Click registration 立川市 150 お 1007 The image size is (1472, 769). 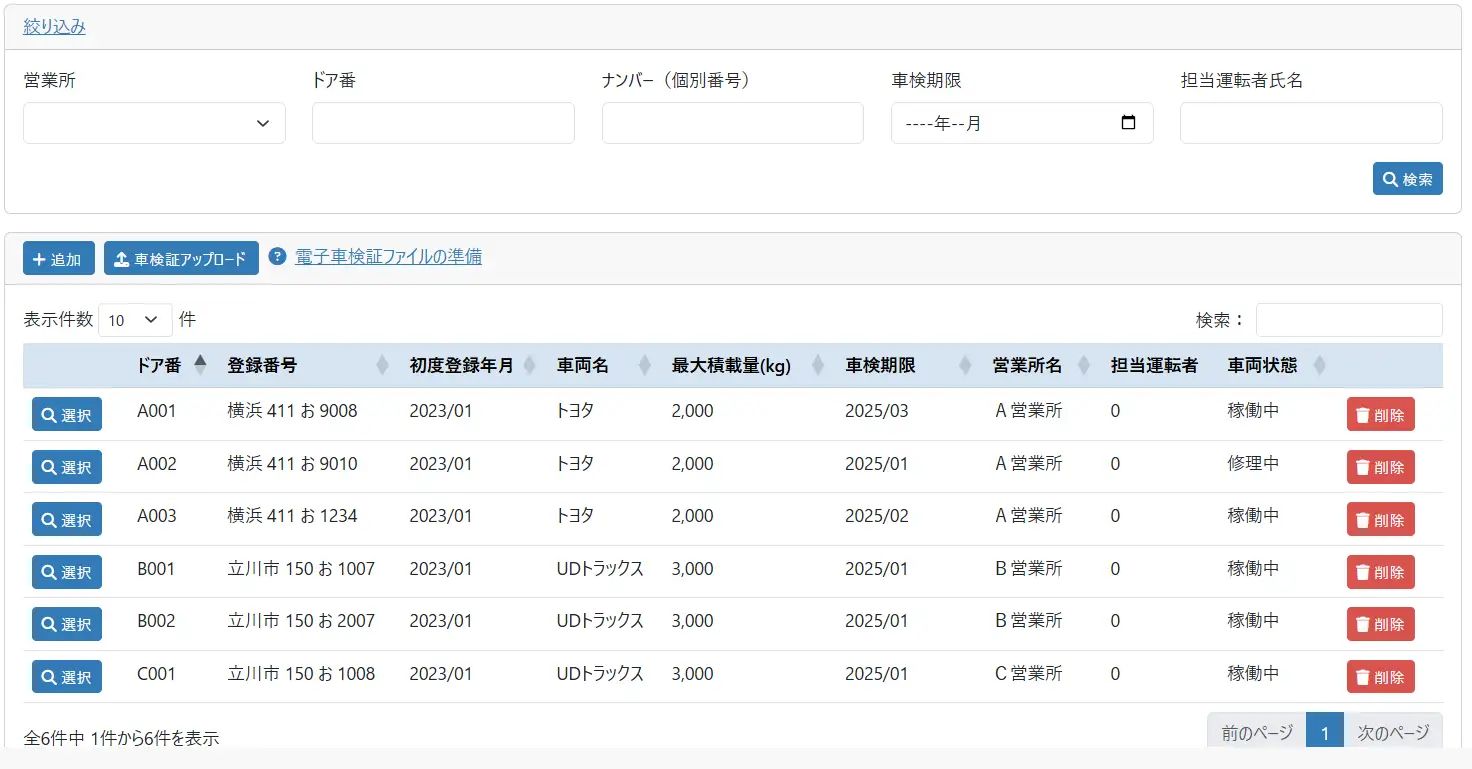pyautogui.click(x=301, y=569)
